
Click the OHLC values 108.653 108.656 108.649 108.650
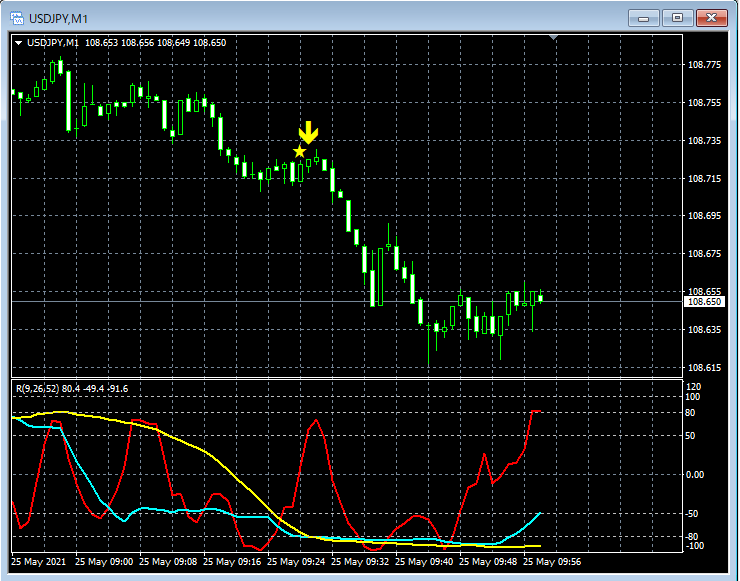point(155,43)
